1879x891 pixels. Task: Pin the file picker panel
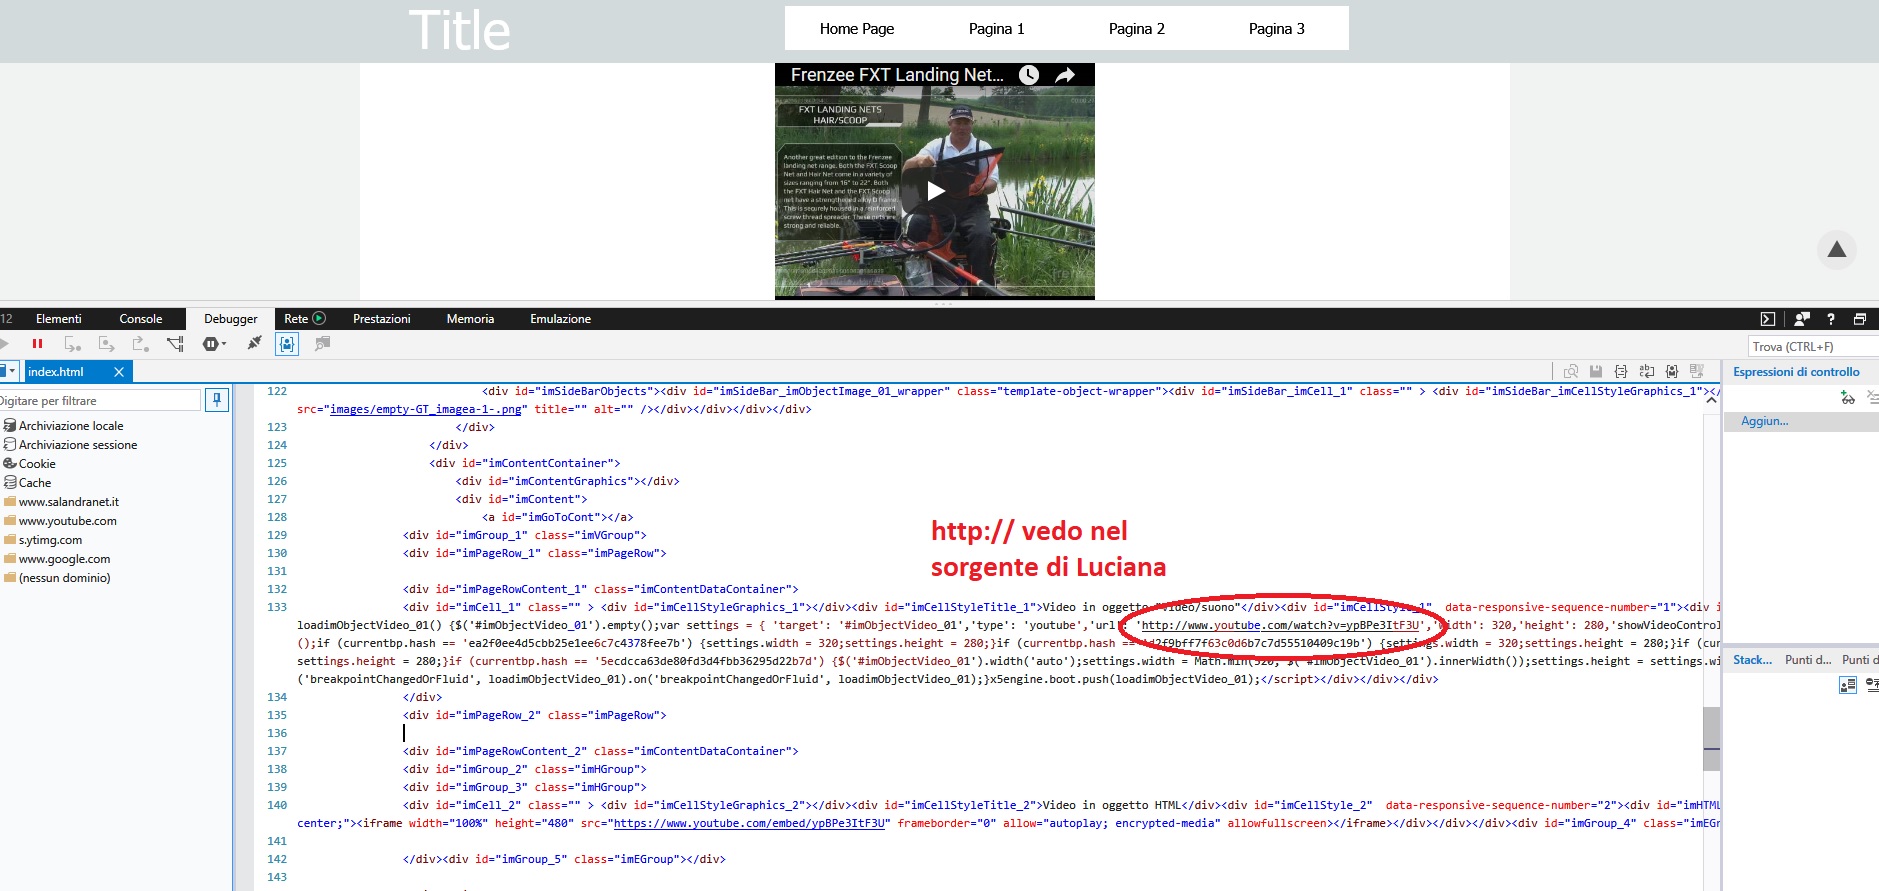[x=216, y=400]
